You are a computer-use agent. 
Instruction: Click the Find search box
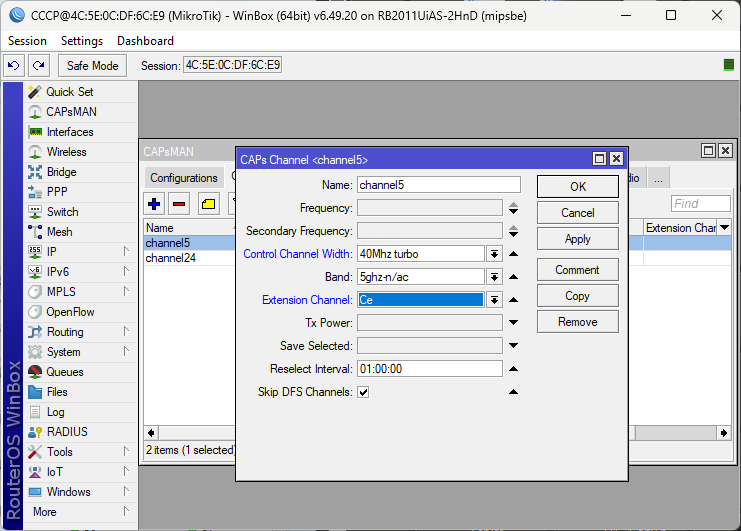(700, 204)
